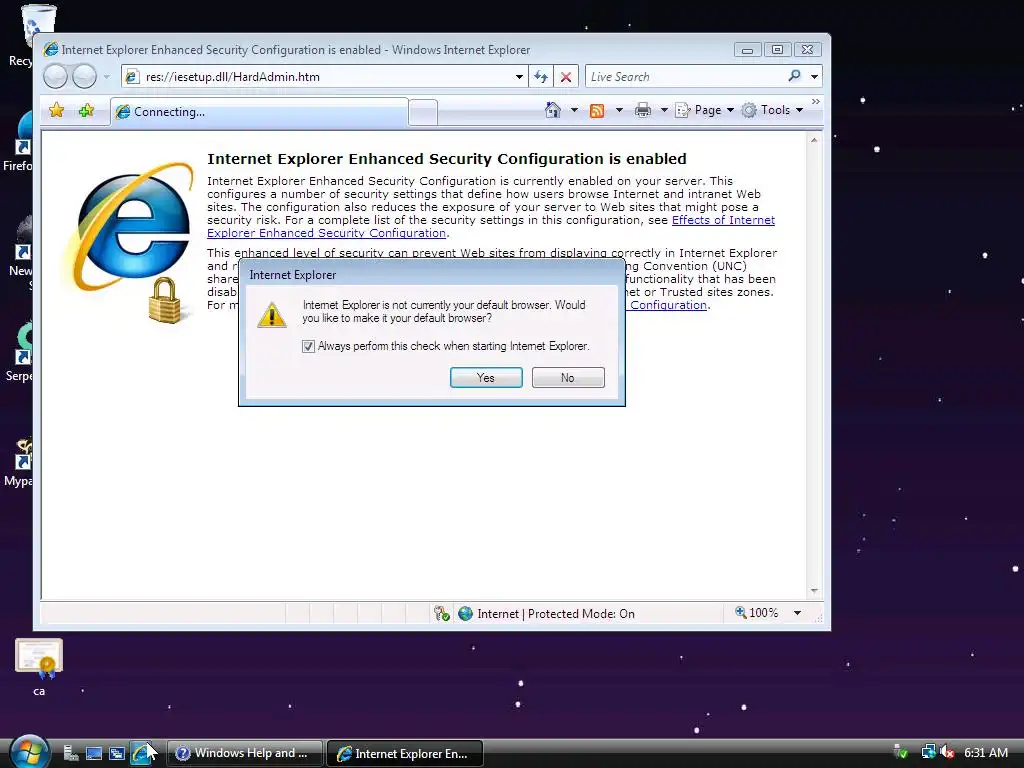
Task: Open a new blank tab
Action: coord(423,112)
